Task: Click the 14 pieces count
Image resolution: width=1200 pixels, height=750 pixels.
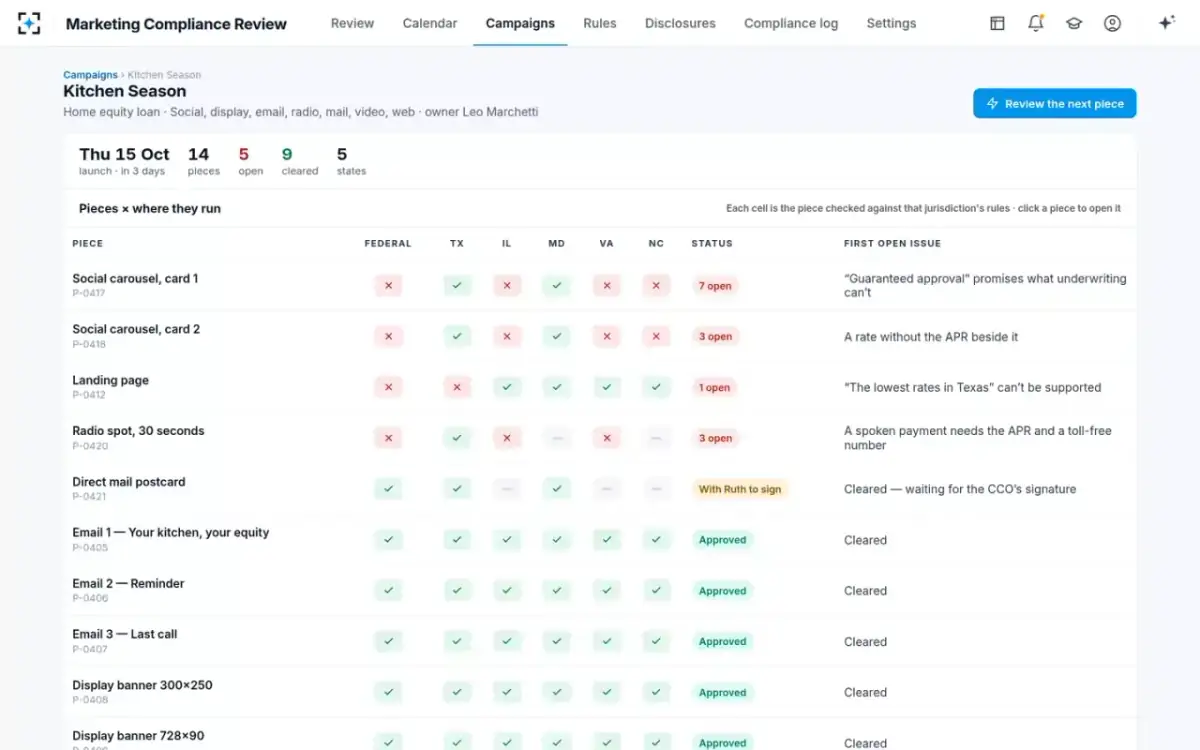Action: pyautogui.click(x=203, y=160)
